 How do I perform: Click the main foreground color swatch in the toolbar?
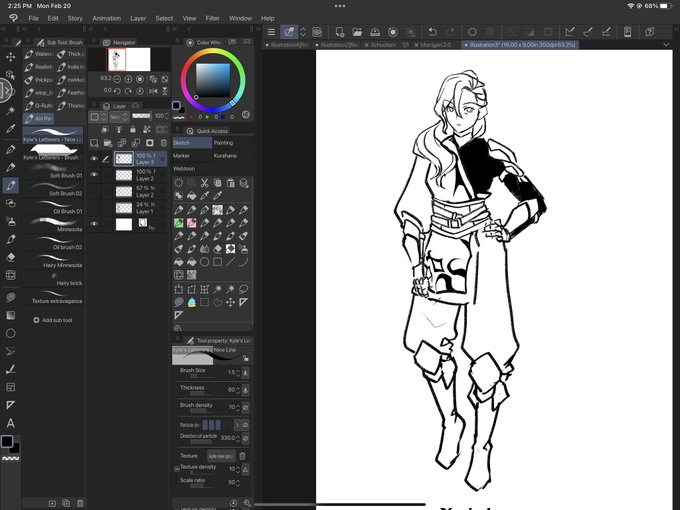click(7, 441)
